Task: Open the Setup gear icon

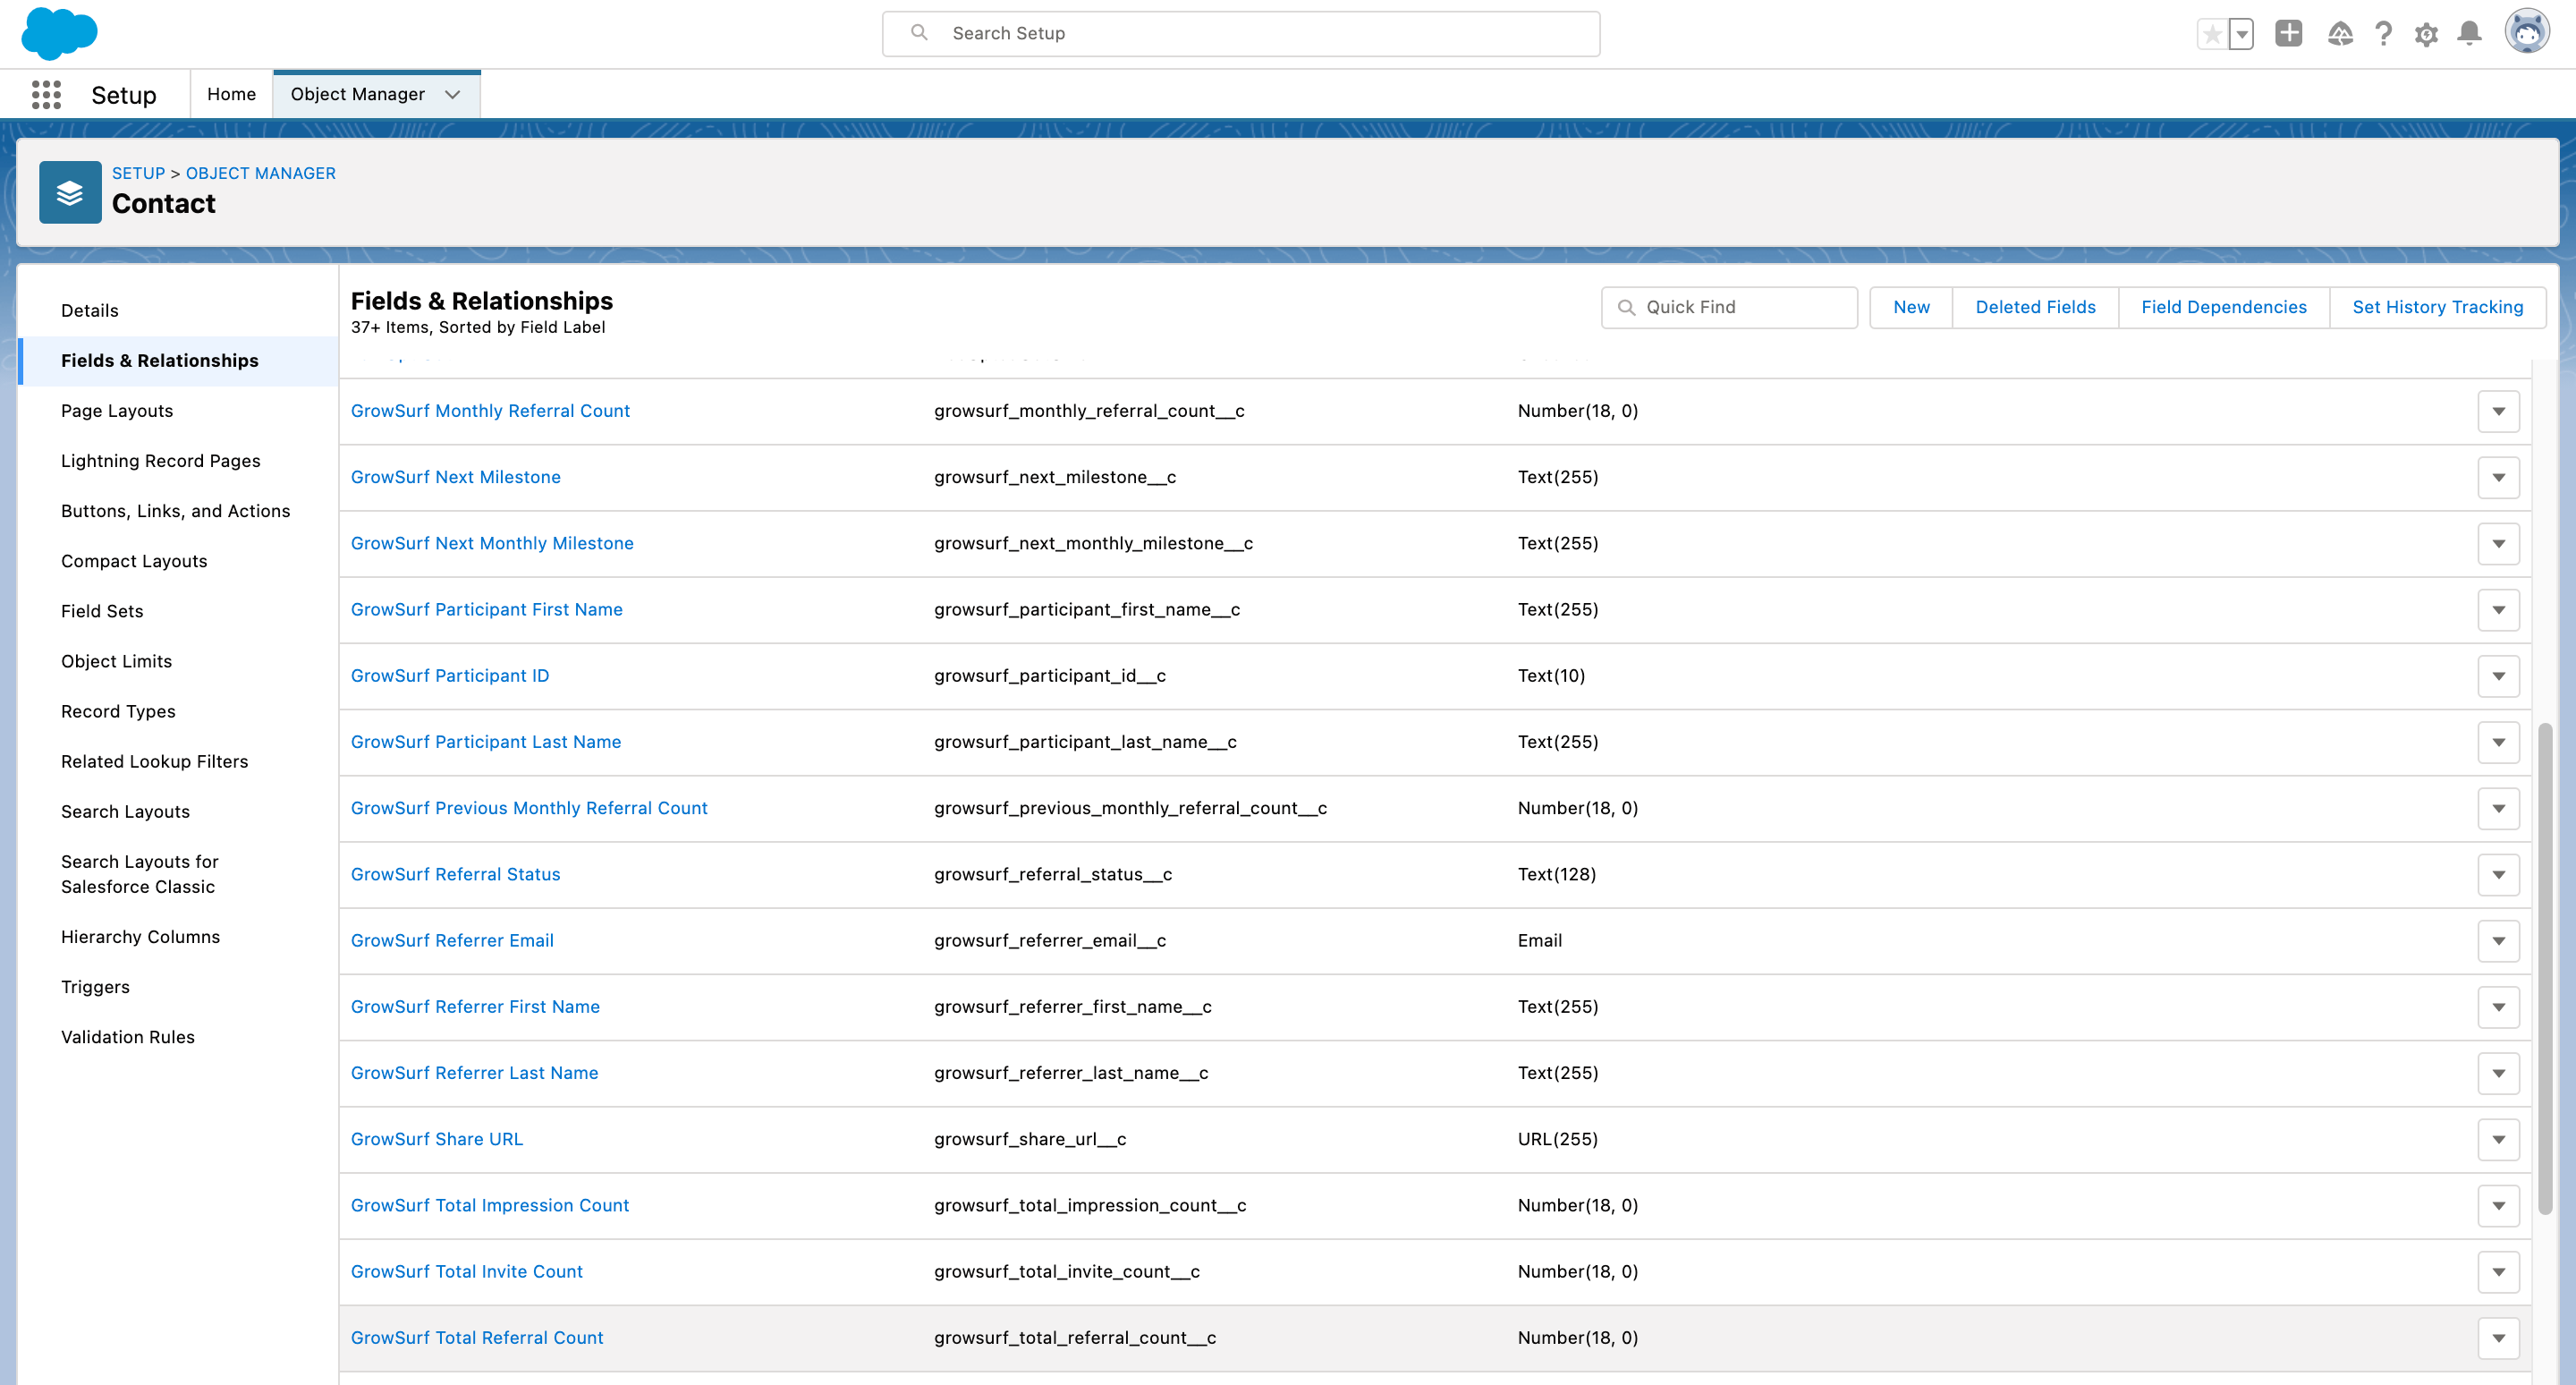Action: click(x=2426, y=33)
